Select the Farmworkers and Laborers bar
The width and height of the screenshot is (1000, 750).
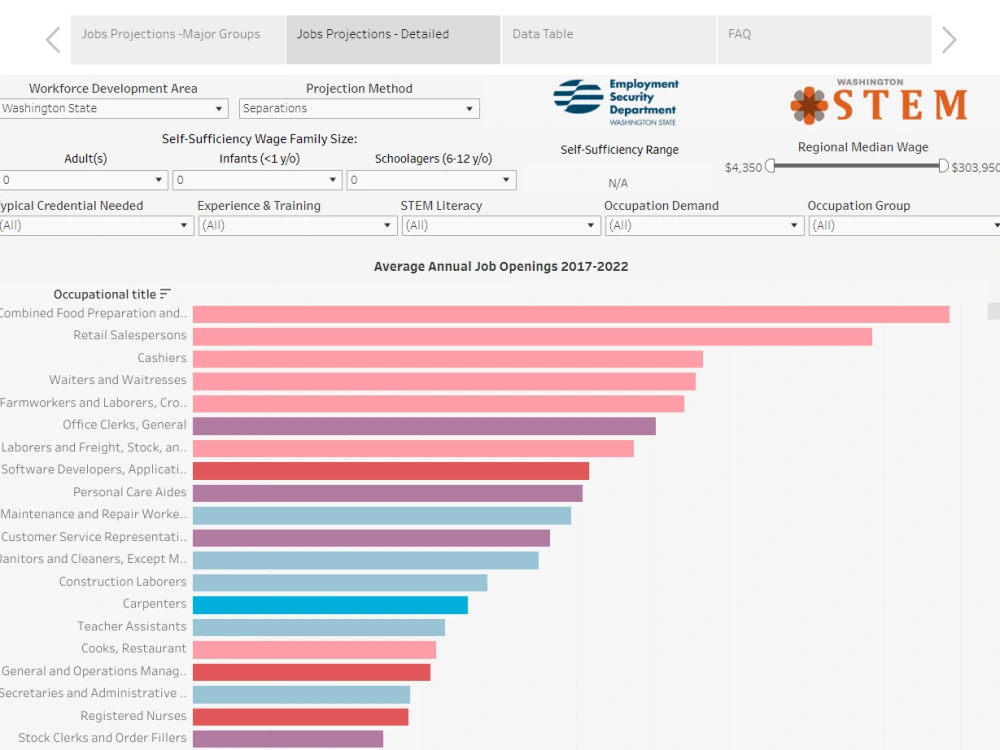[x=438, y=404]
